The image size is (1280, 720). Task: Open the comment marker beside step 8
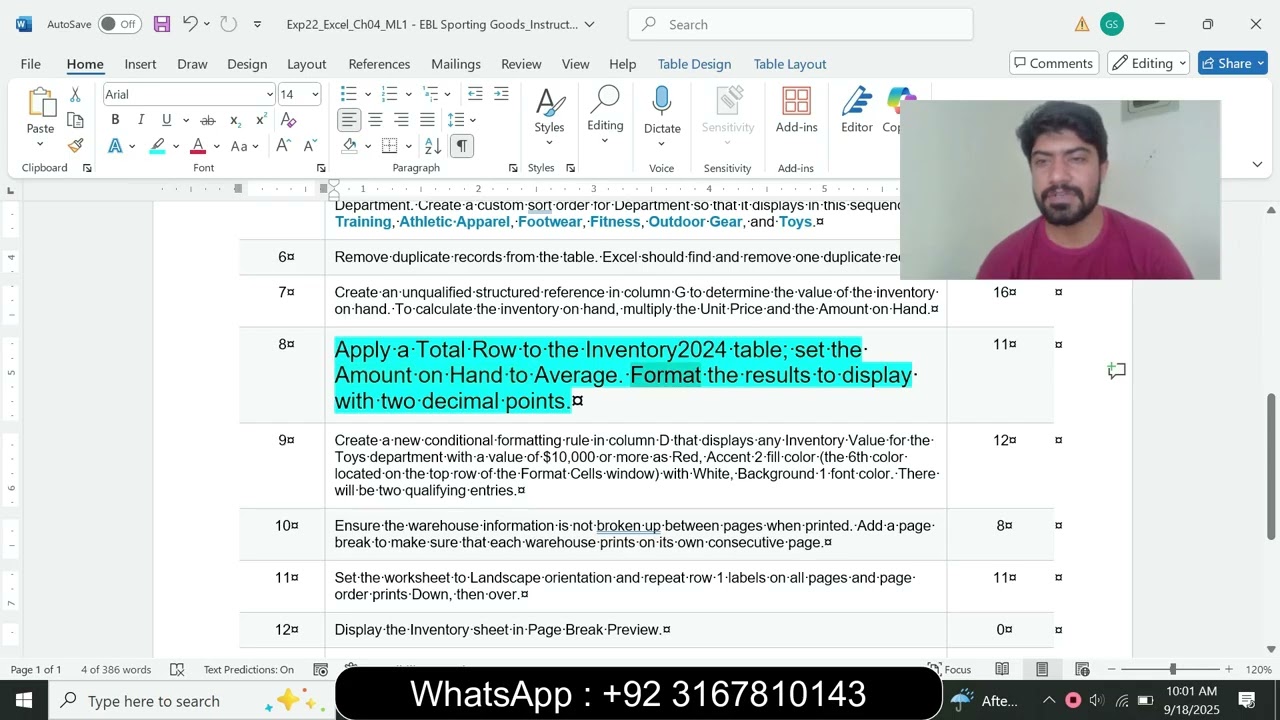click(1117, 371)
